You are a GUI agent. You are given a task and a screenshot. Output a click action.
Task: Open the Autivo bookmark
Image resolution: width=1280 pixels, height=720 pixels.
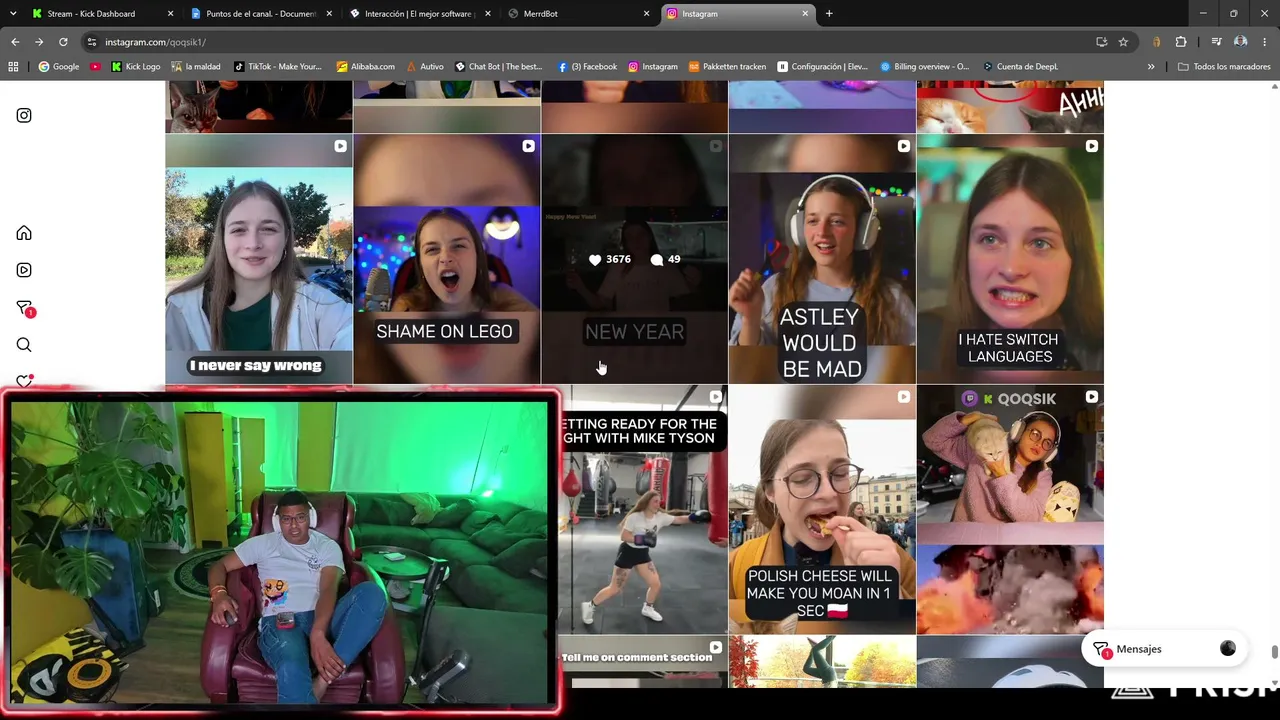425,67
